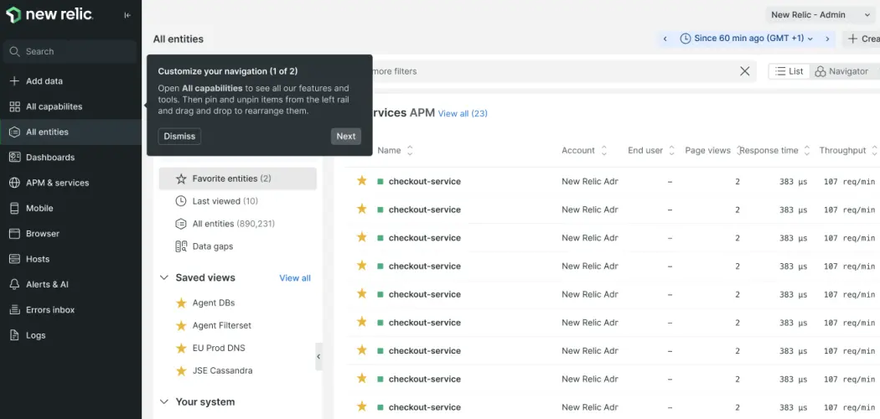Dismiss the customize navigation tooltip
This screenshot has width=880, height=419.
(x=179, y=136)
